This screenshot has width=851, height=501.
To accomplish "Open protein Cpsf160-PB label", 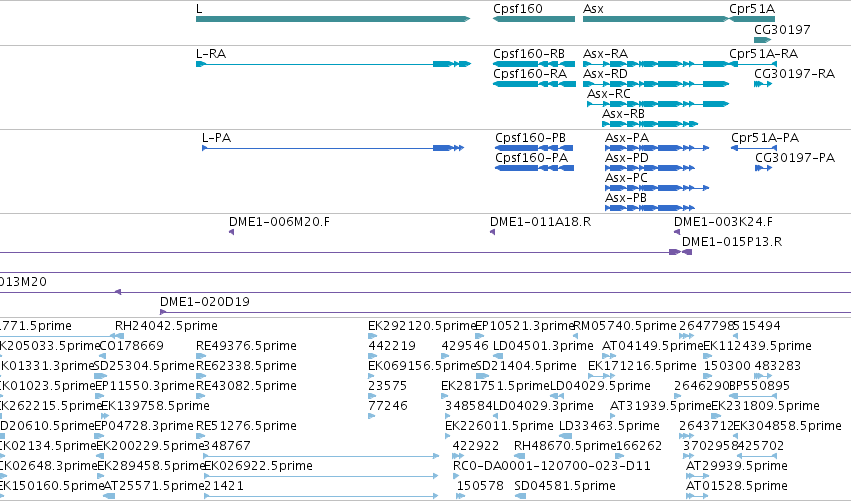I will [530, 138].
